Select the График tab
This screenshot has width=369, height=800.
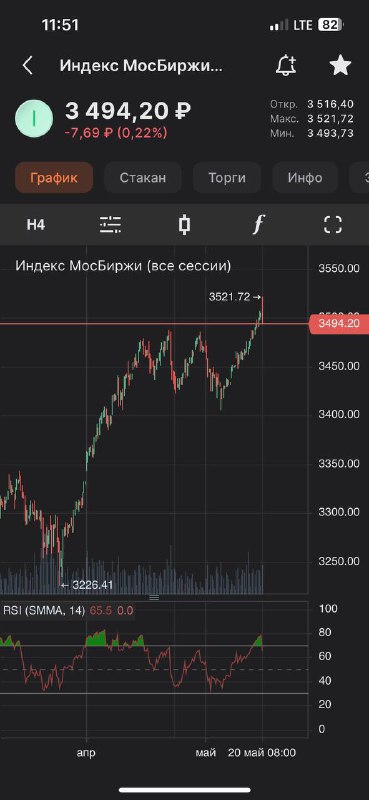(x=54, y=178)
